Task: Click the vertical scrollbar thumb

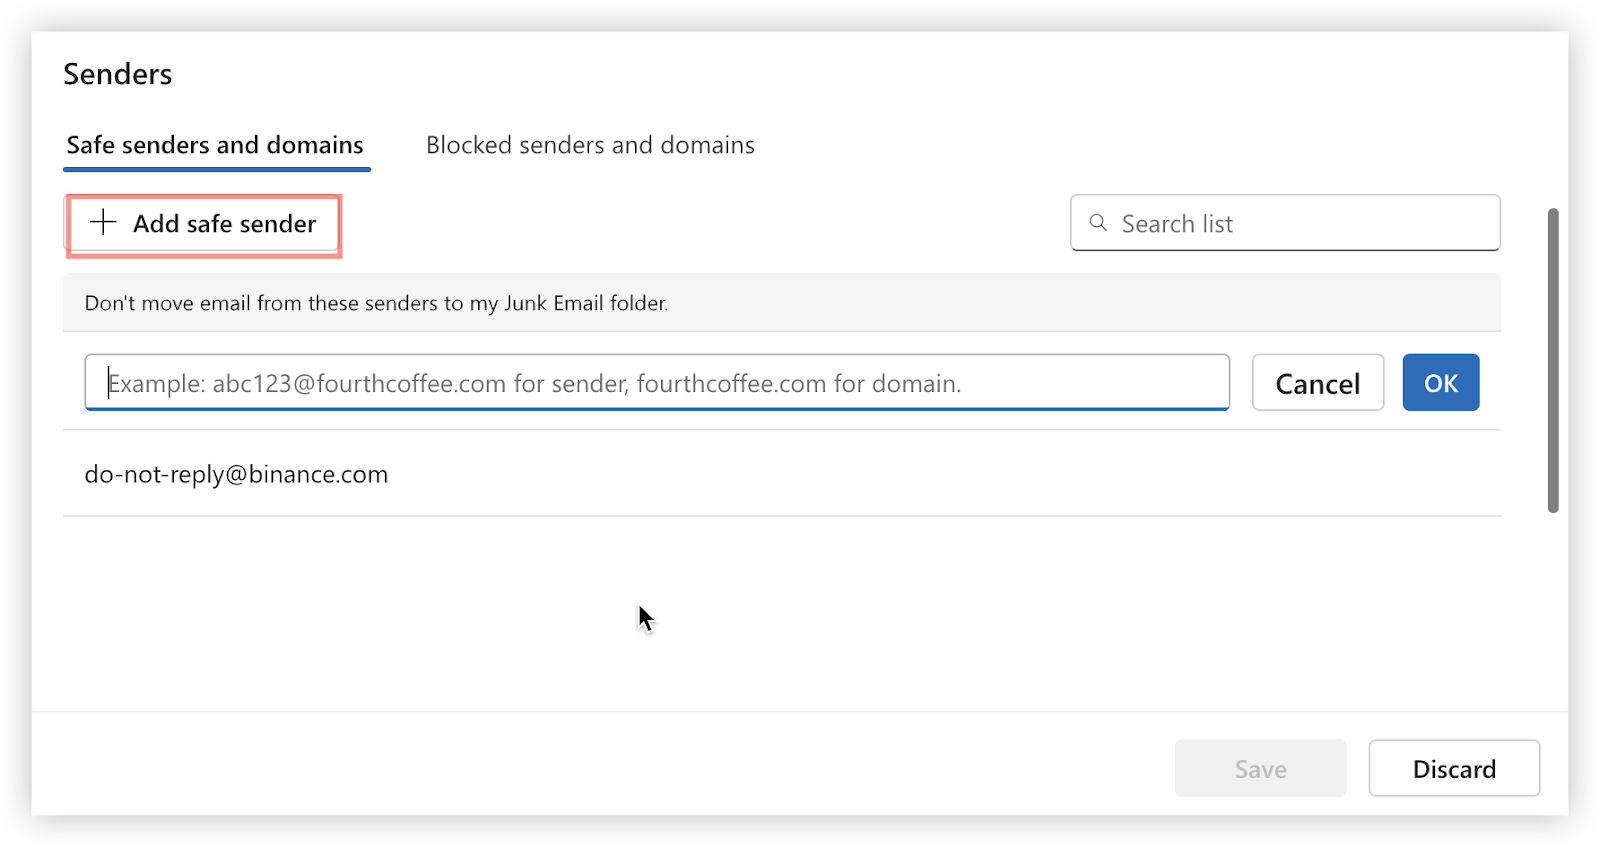Action: [1553, 360]
